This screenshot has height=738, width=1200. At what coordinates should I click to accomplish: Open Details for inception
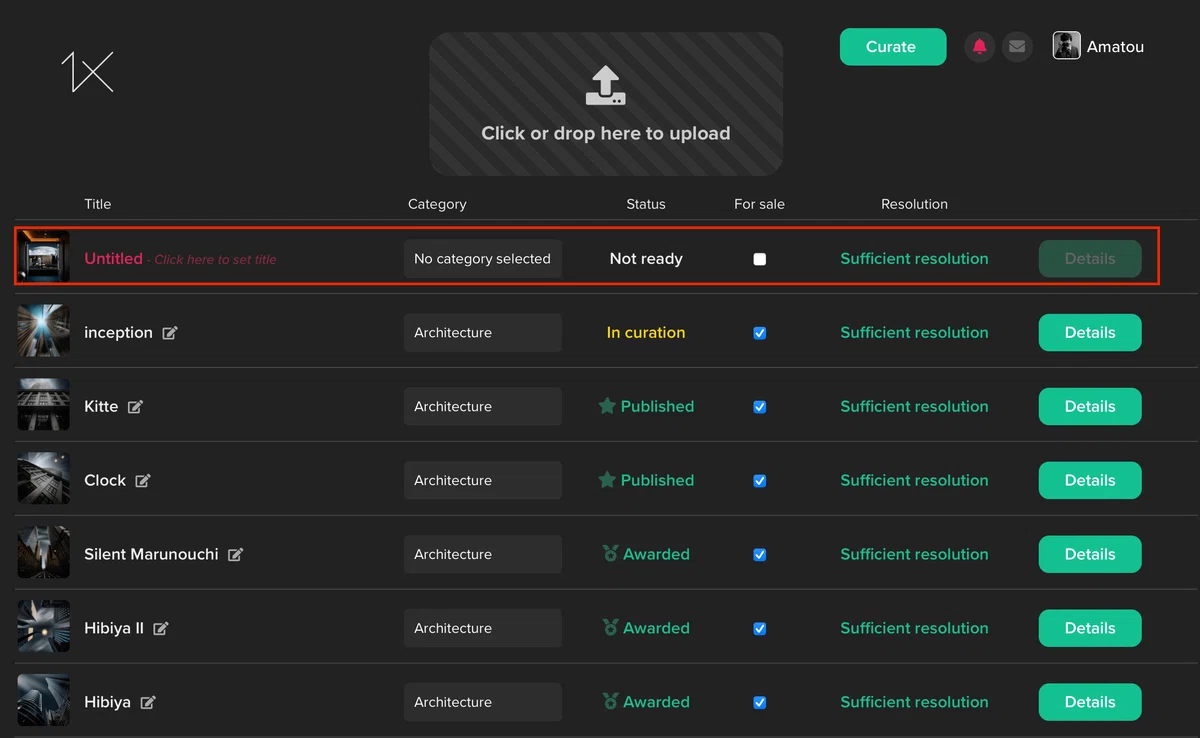click(x=1090, y=333)
